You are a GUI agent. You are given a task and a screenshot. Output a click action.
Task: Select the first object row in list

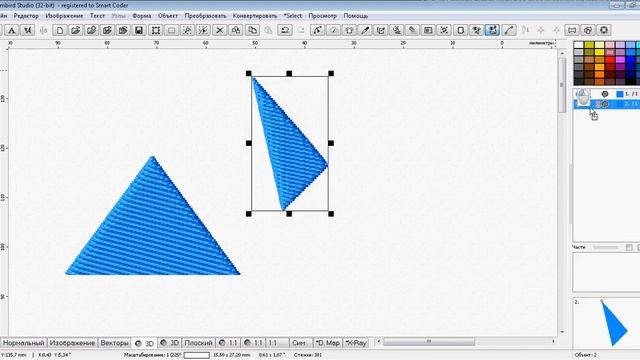607,94
